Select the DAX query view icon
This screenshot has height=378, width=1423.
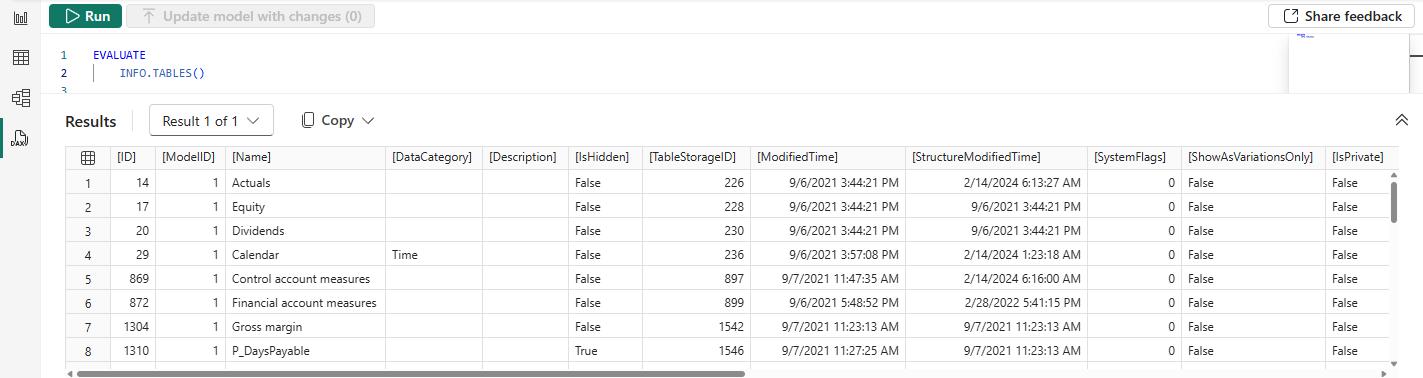20,137
